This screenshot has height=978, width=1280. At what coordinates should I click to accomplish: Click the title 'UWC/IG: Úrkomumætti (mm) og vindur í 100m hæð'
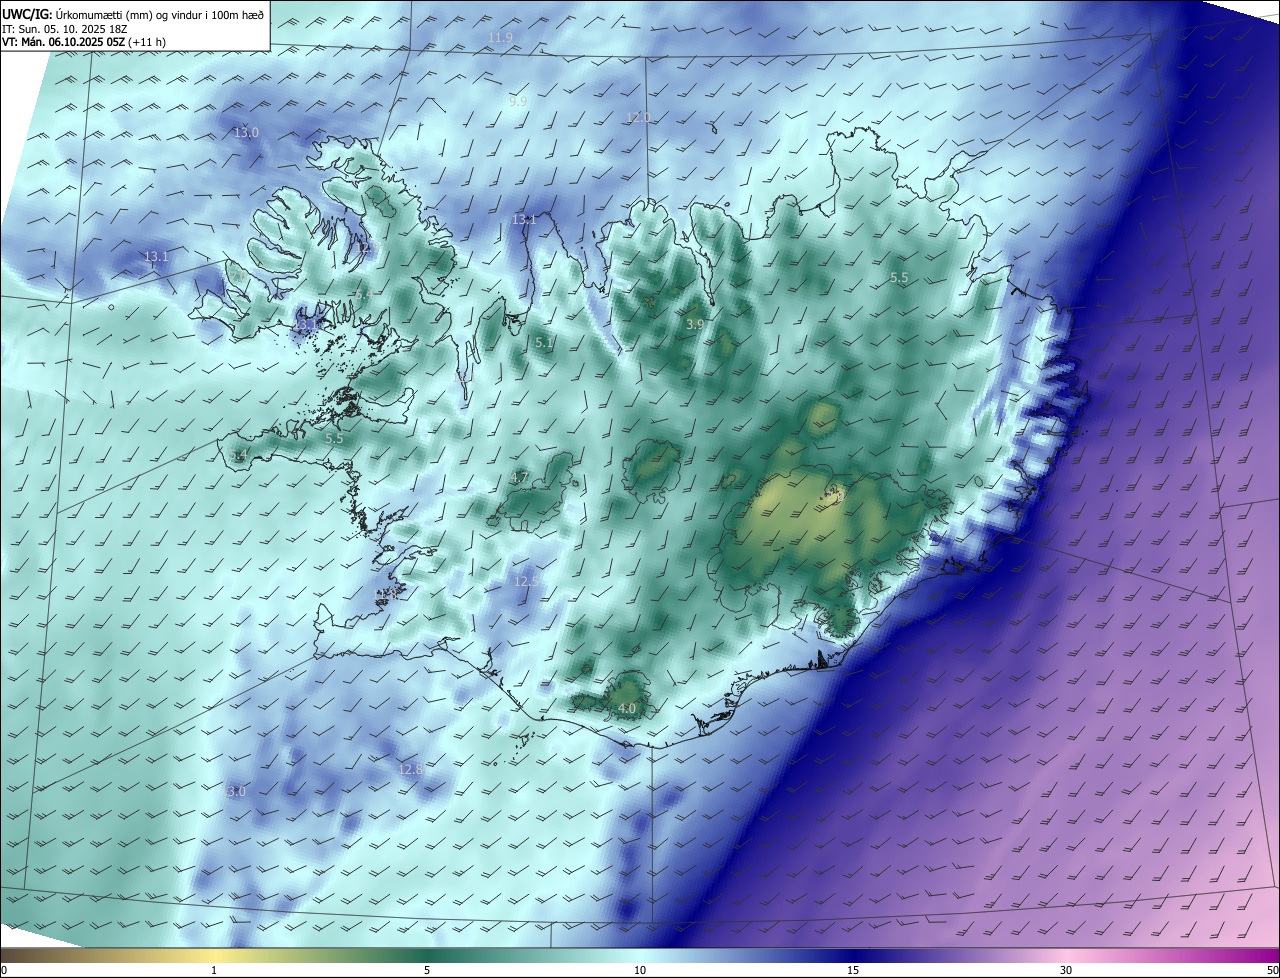point(133,13)
